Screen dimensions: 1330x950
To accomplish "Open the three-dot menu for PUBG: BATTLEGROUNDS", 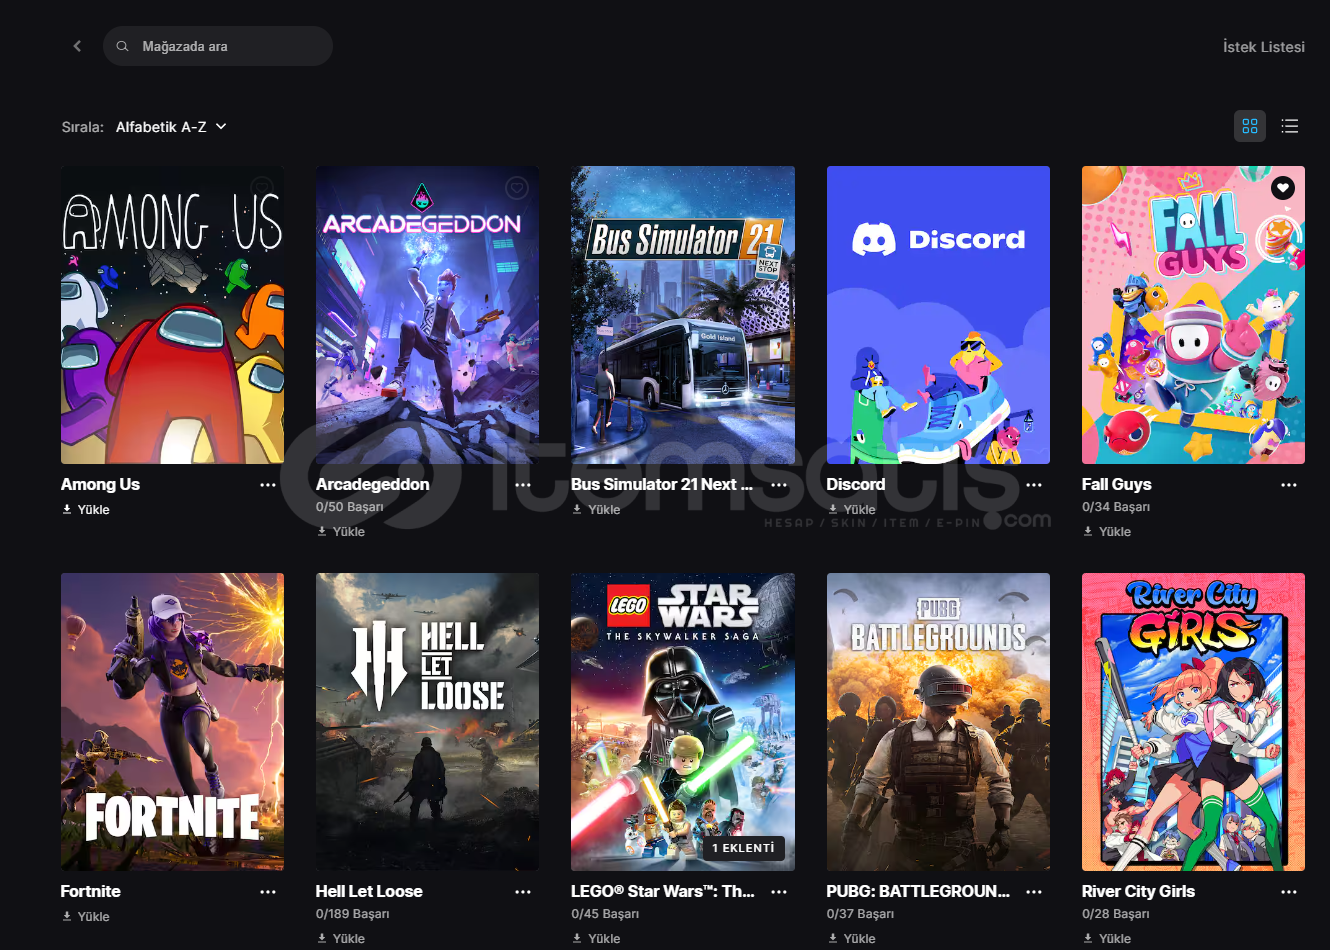I will coord(1034,892).
